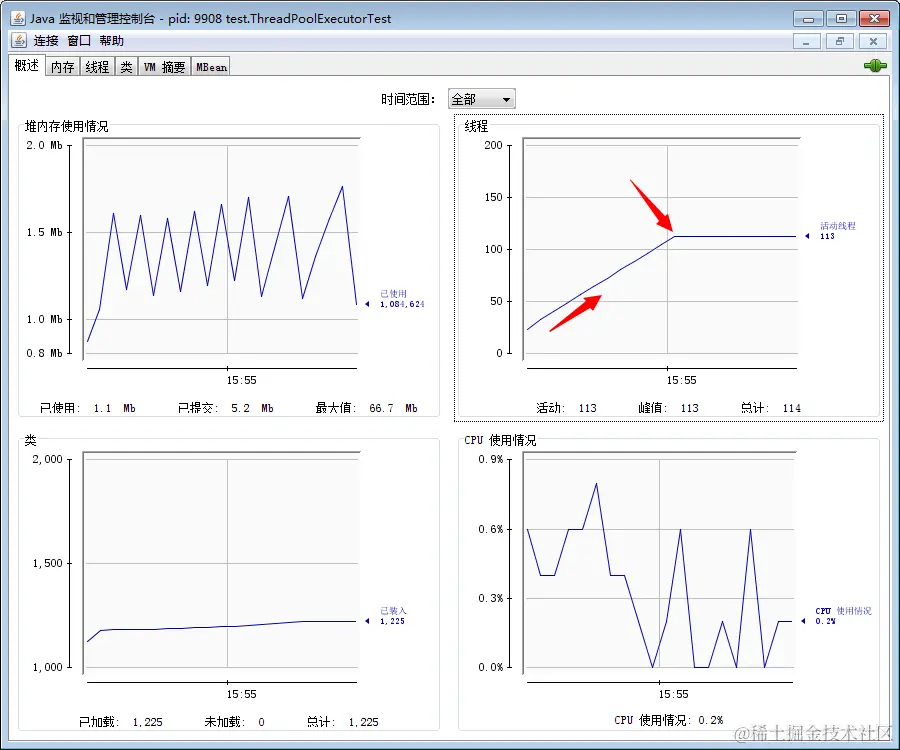Expand the 时间范围 dropdown set to 全部
This screenshot has width=900, height=750.
[x=482, y=99]
